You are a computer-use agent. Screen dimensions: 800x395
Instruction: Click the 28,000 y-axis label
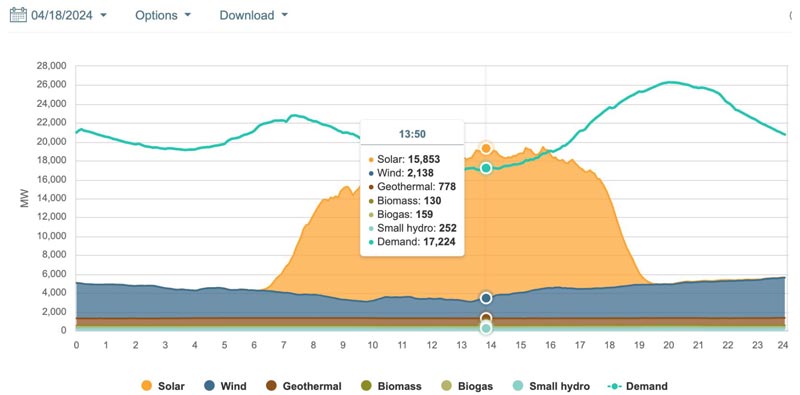[x=51, y=66]
